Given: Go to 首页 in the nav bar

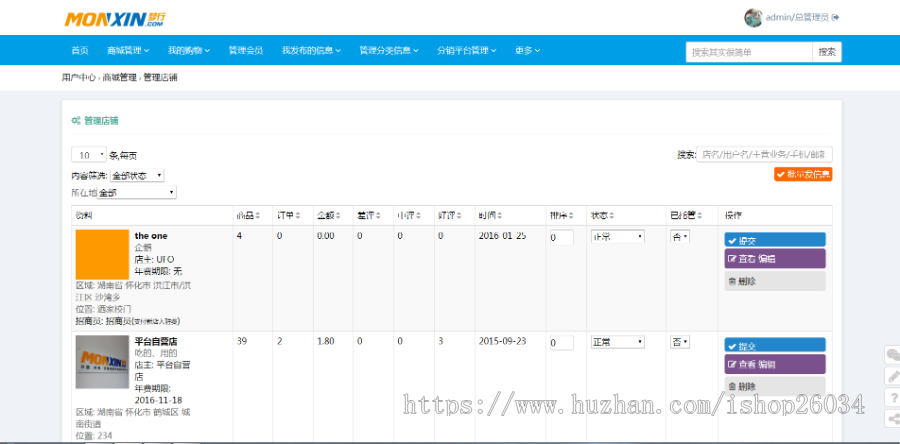Looking at the screenshot, I should (x=80, y=50).
